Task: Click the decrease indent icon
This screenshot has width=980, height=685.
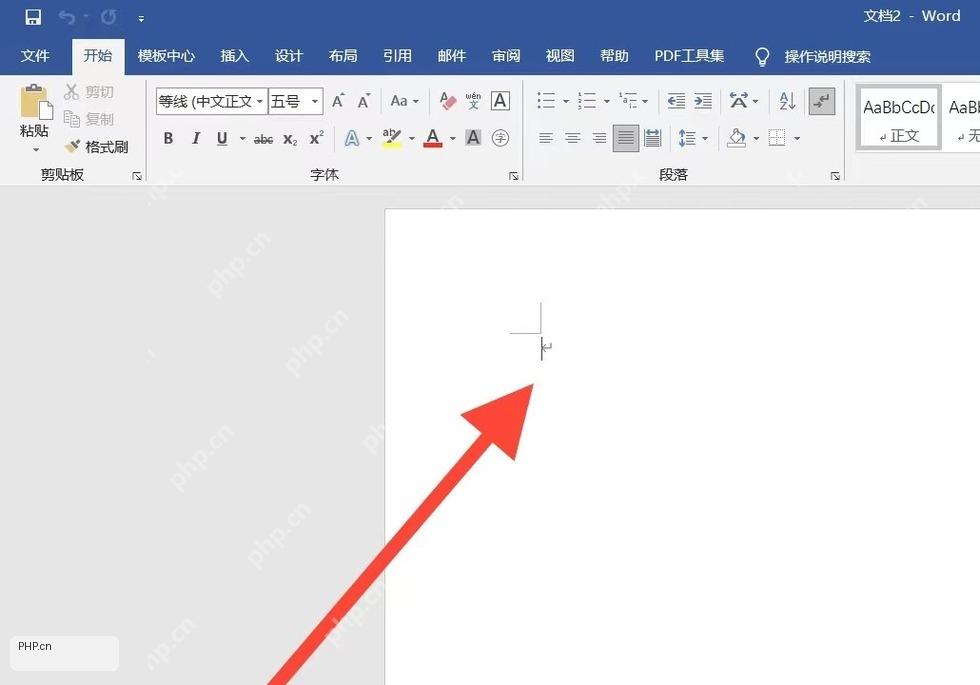Action: 676,101
